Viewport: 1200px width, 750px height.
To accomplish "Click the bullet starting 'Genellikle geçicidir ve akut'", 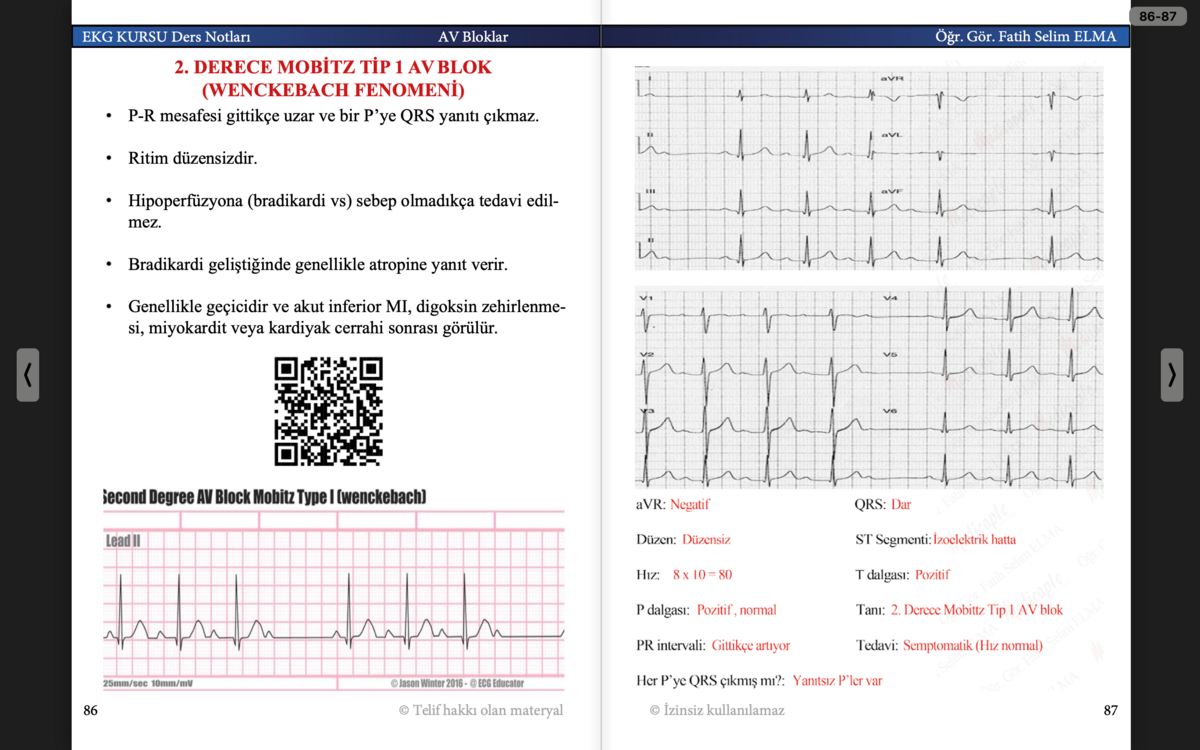I will point(347,317).
